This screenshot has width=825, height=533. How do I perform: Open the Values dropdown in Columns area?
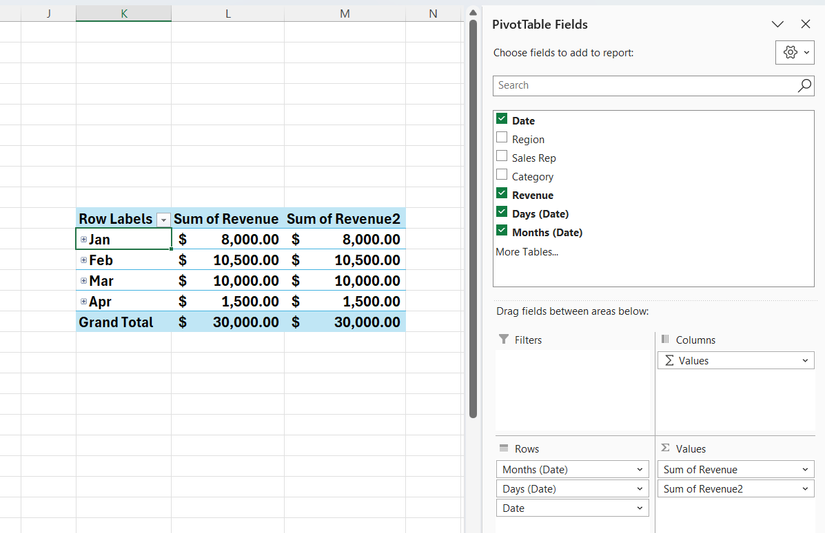(x=805, y=361)
